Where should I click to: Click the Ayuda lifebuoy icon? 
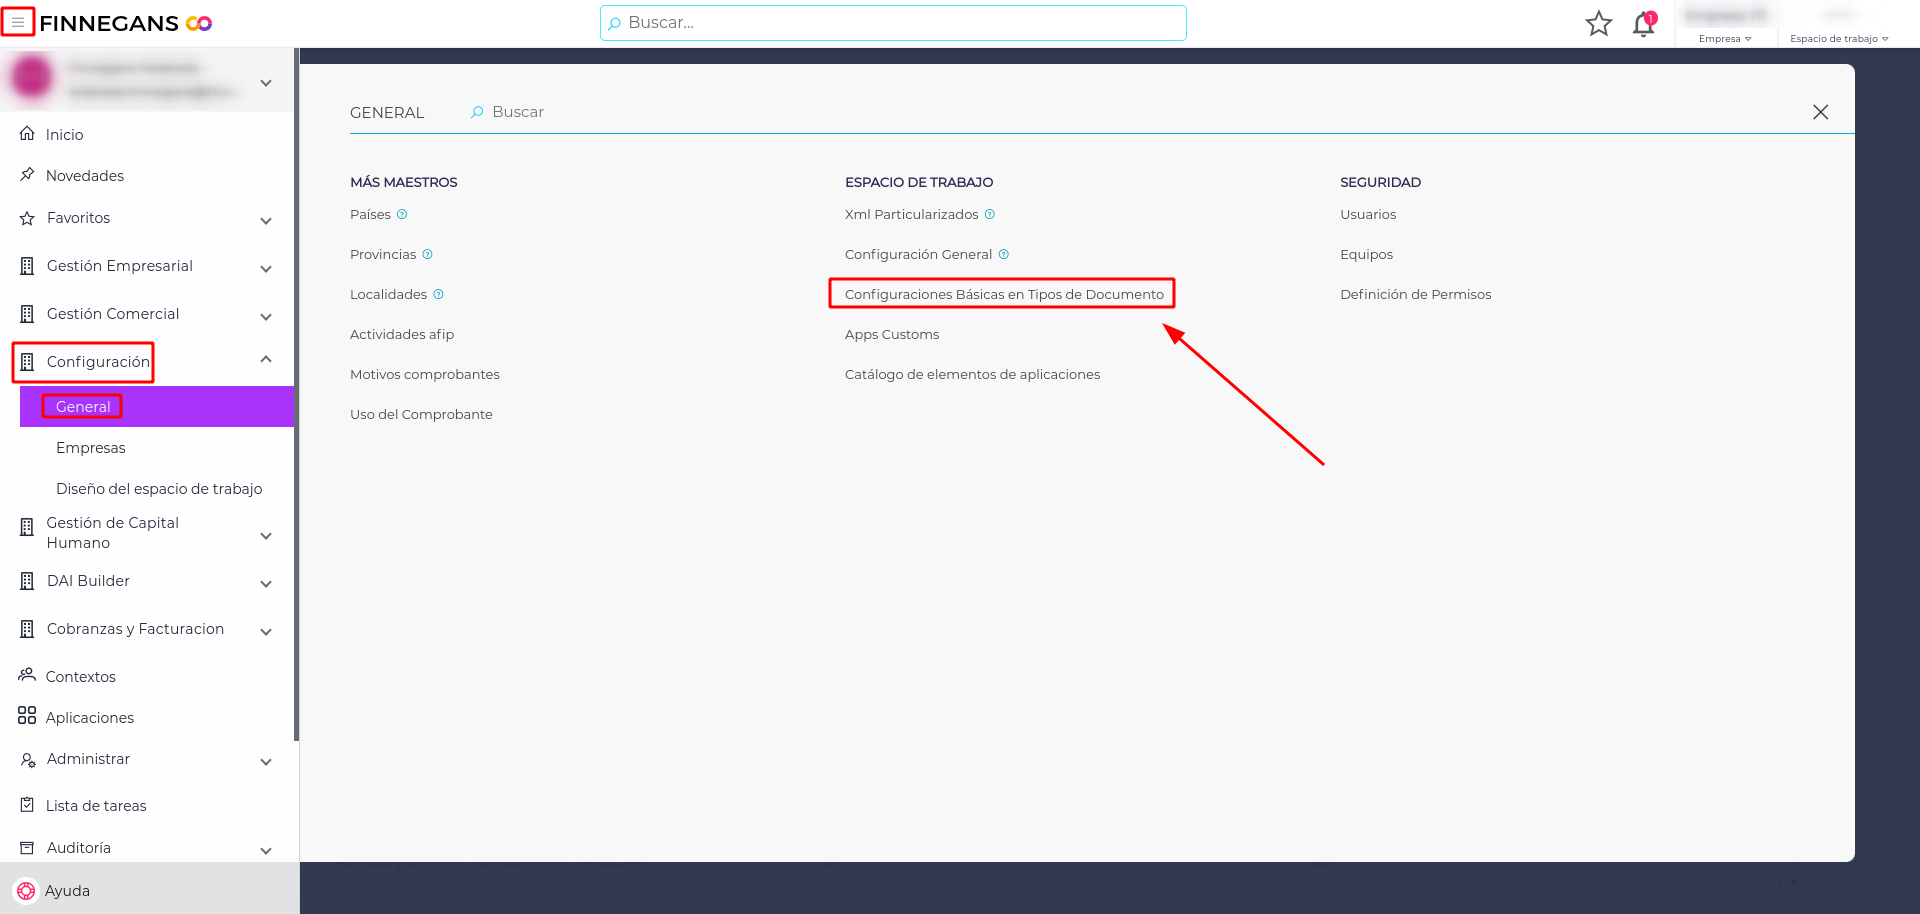[26, 891]
